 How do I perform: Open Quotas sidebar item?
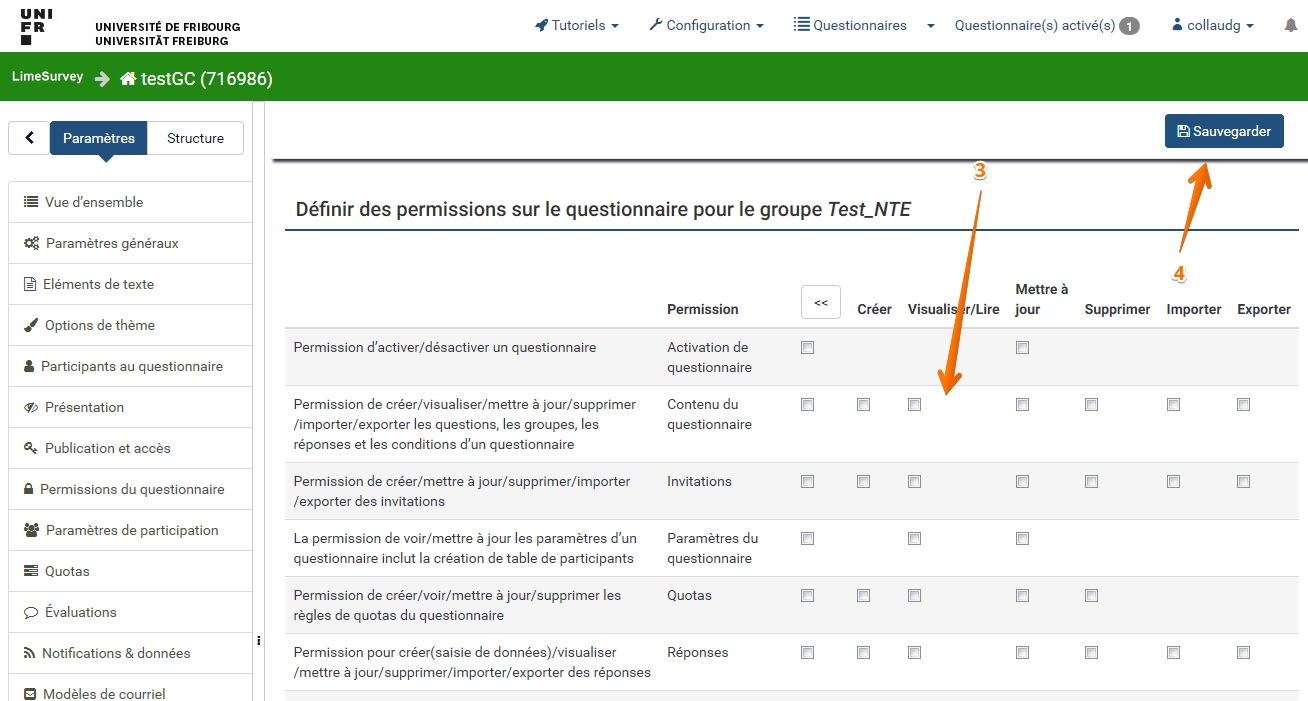[130, 571]
